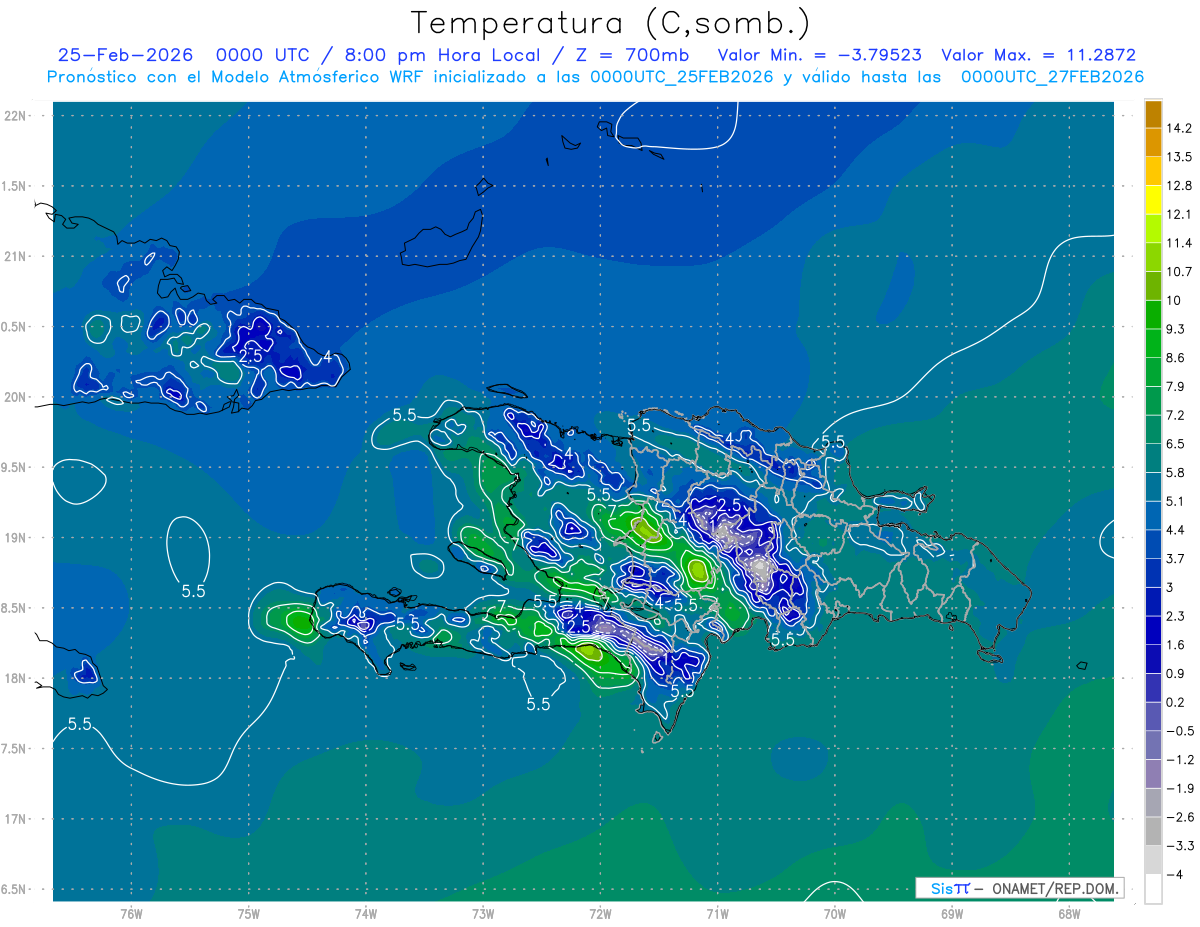Click the 'Valor Max. = 11.2872' text
Viewport: 1200px width, 927px height.
pos(1039,55)
